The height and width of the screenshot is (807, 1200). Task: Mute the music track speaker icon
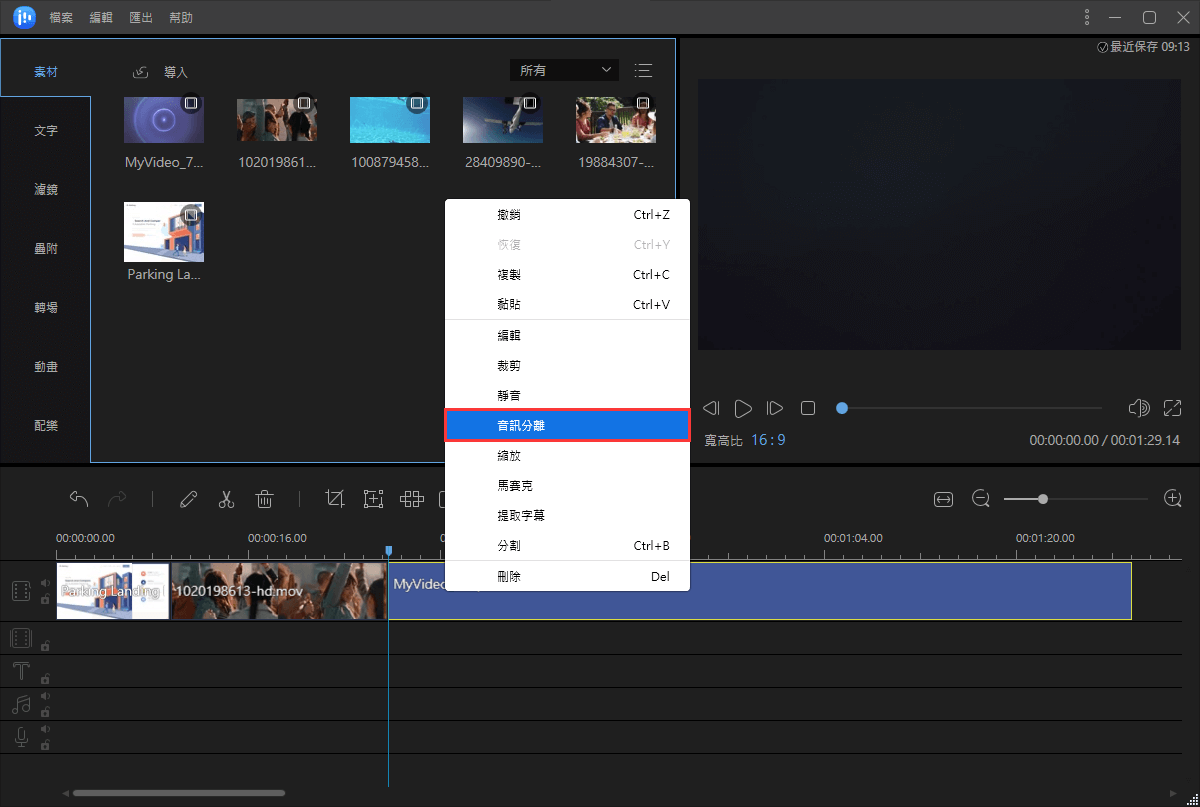(45, 697)
